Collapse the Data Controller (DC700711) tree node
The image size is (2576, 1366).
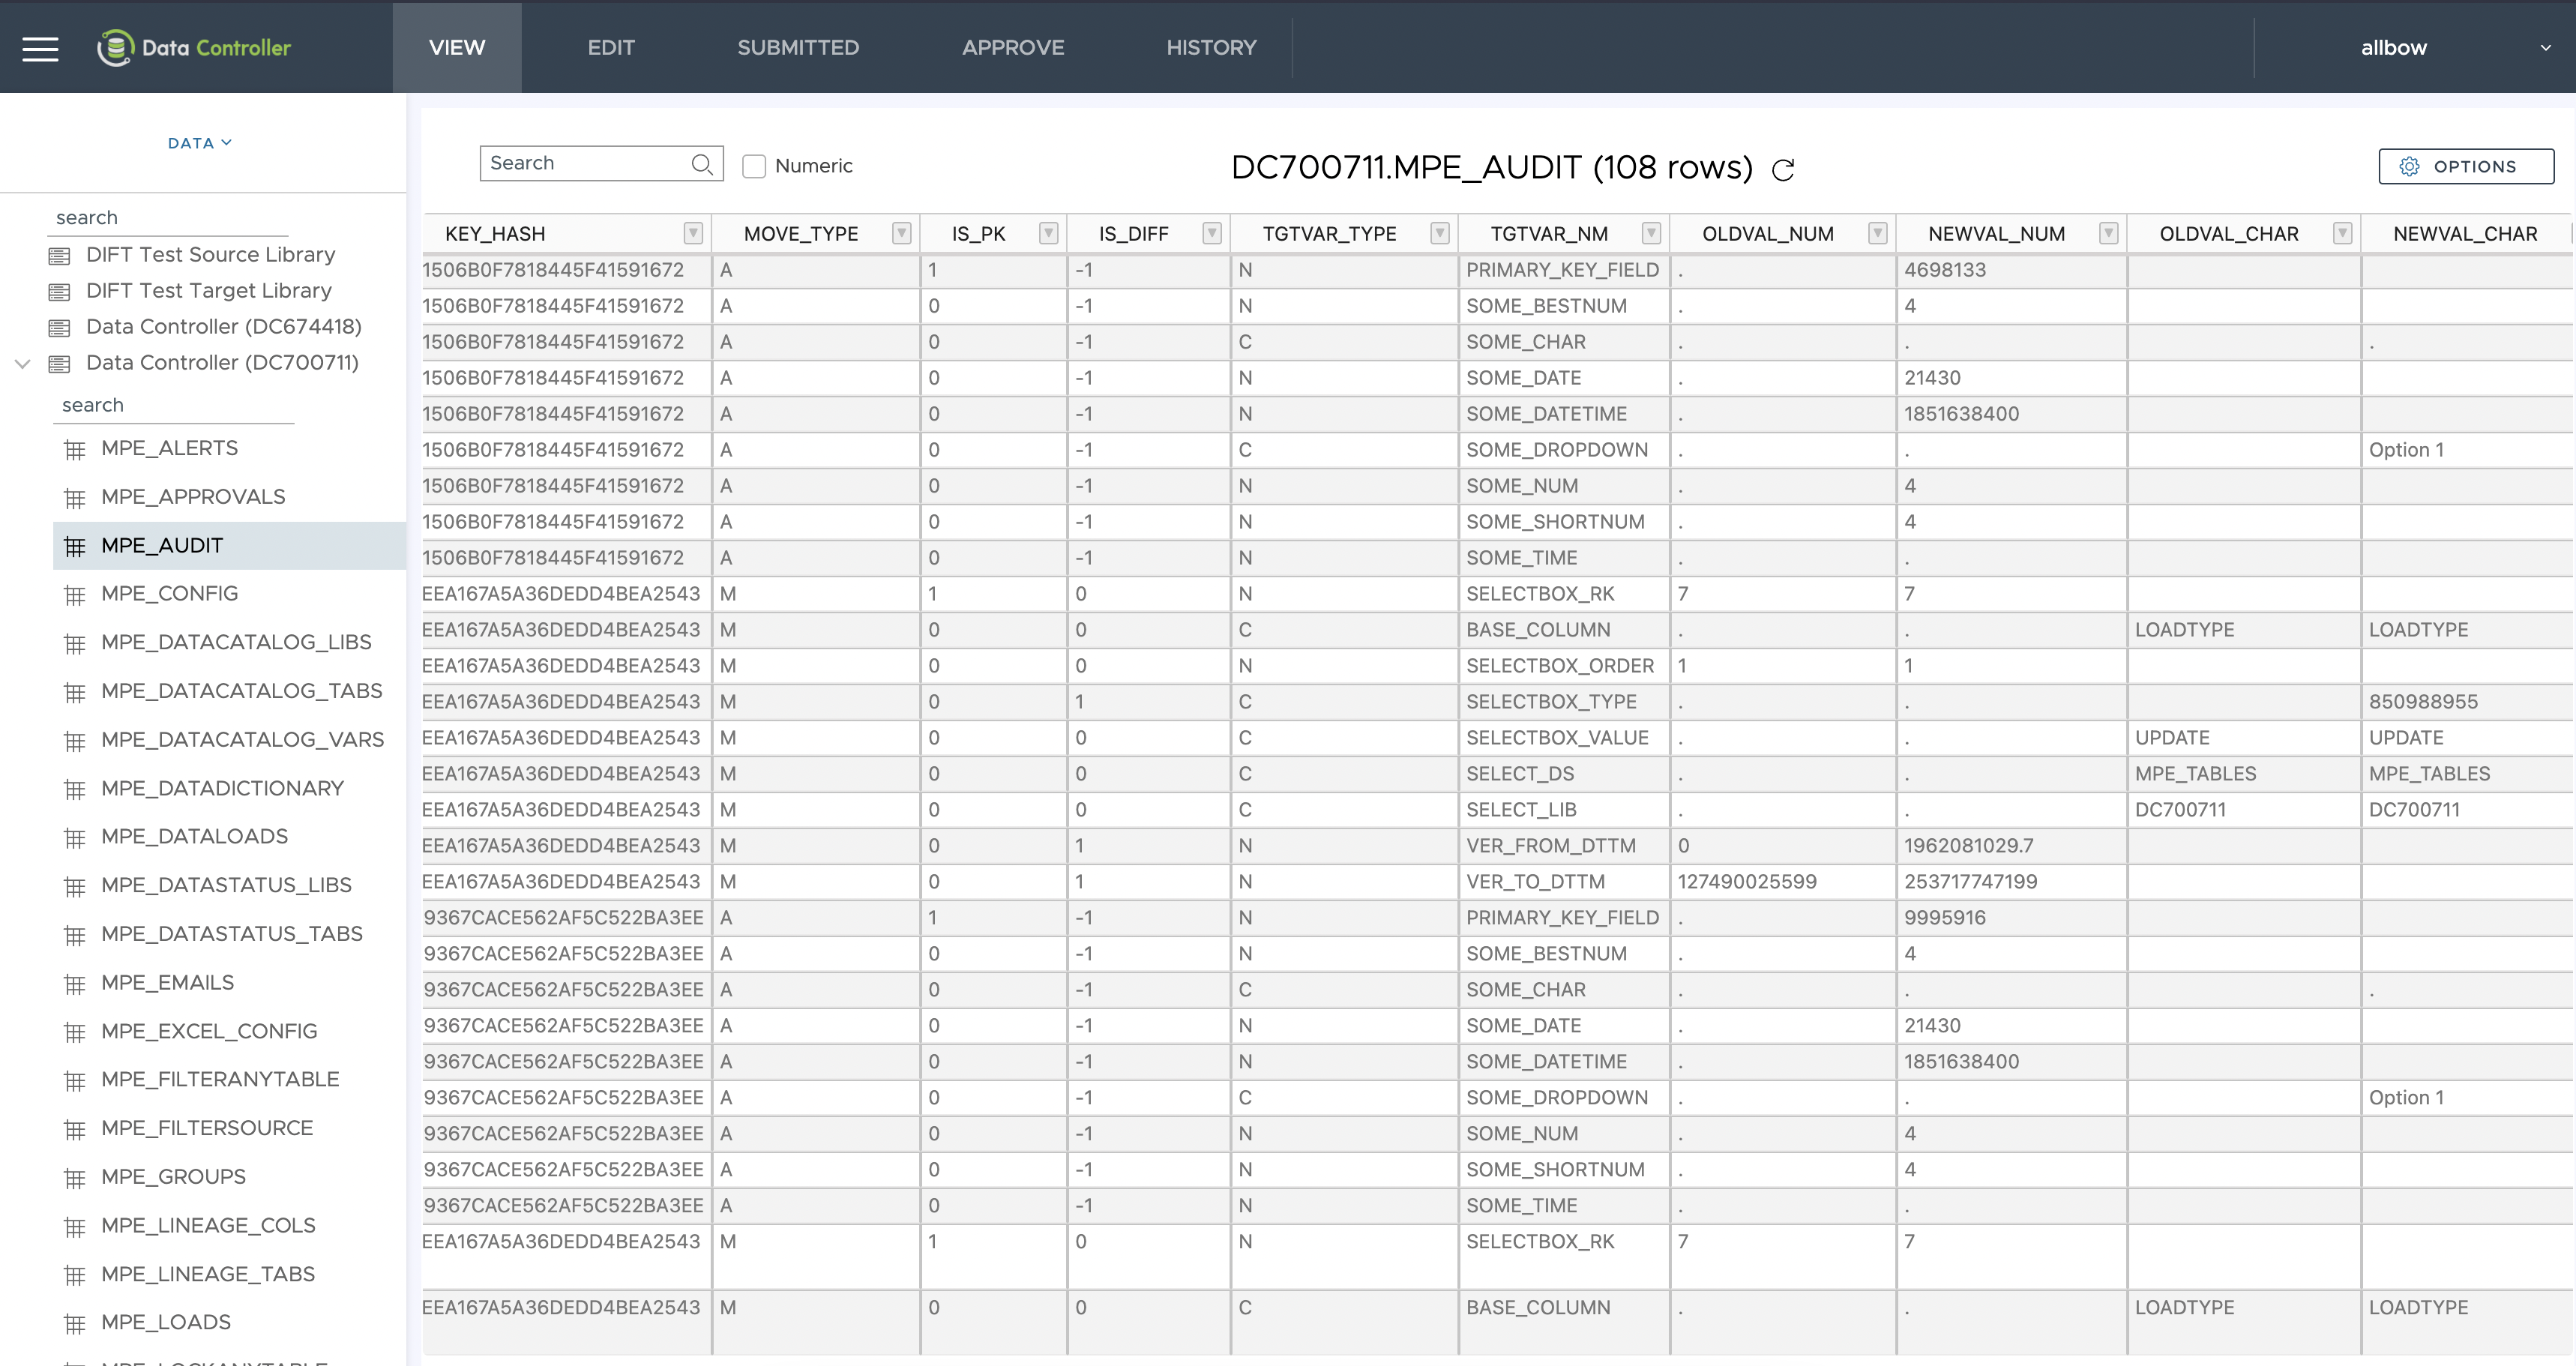pyautogui.click(x=22, y=363)
